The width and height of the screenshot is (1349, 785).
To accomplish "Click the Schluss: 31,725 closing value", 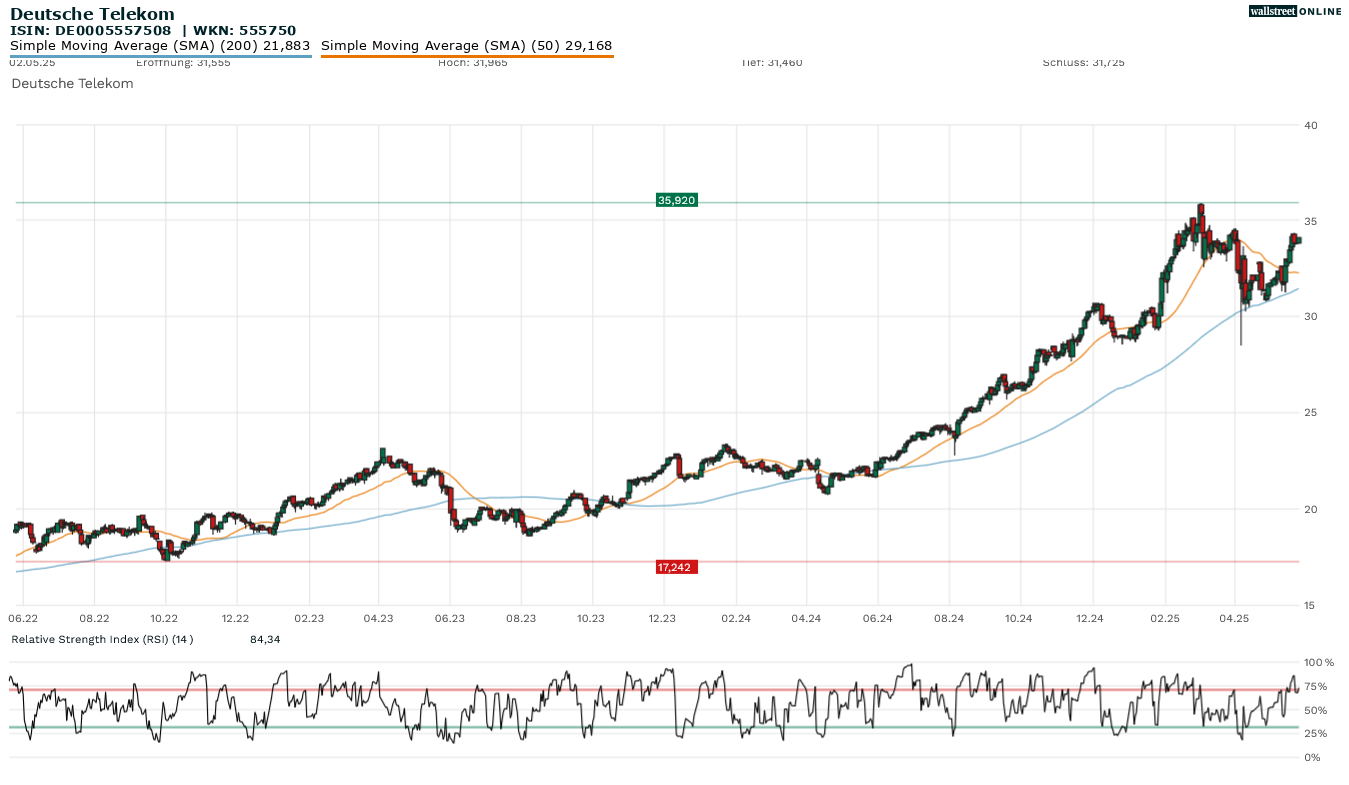I will tap(1083, 63).
